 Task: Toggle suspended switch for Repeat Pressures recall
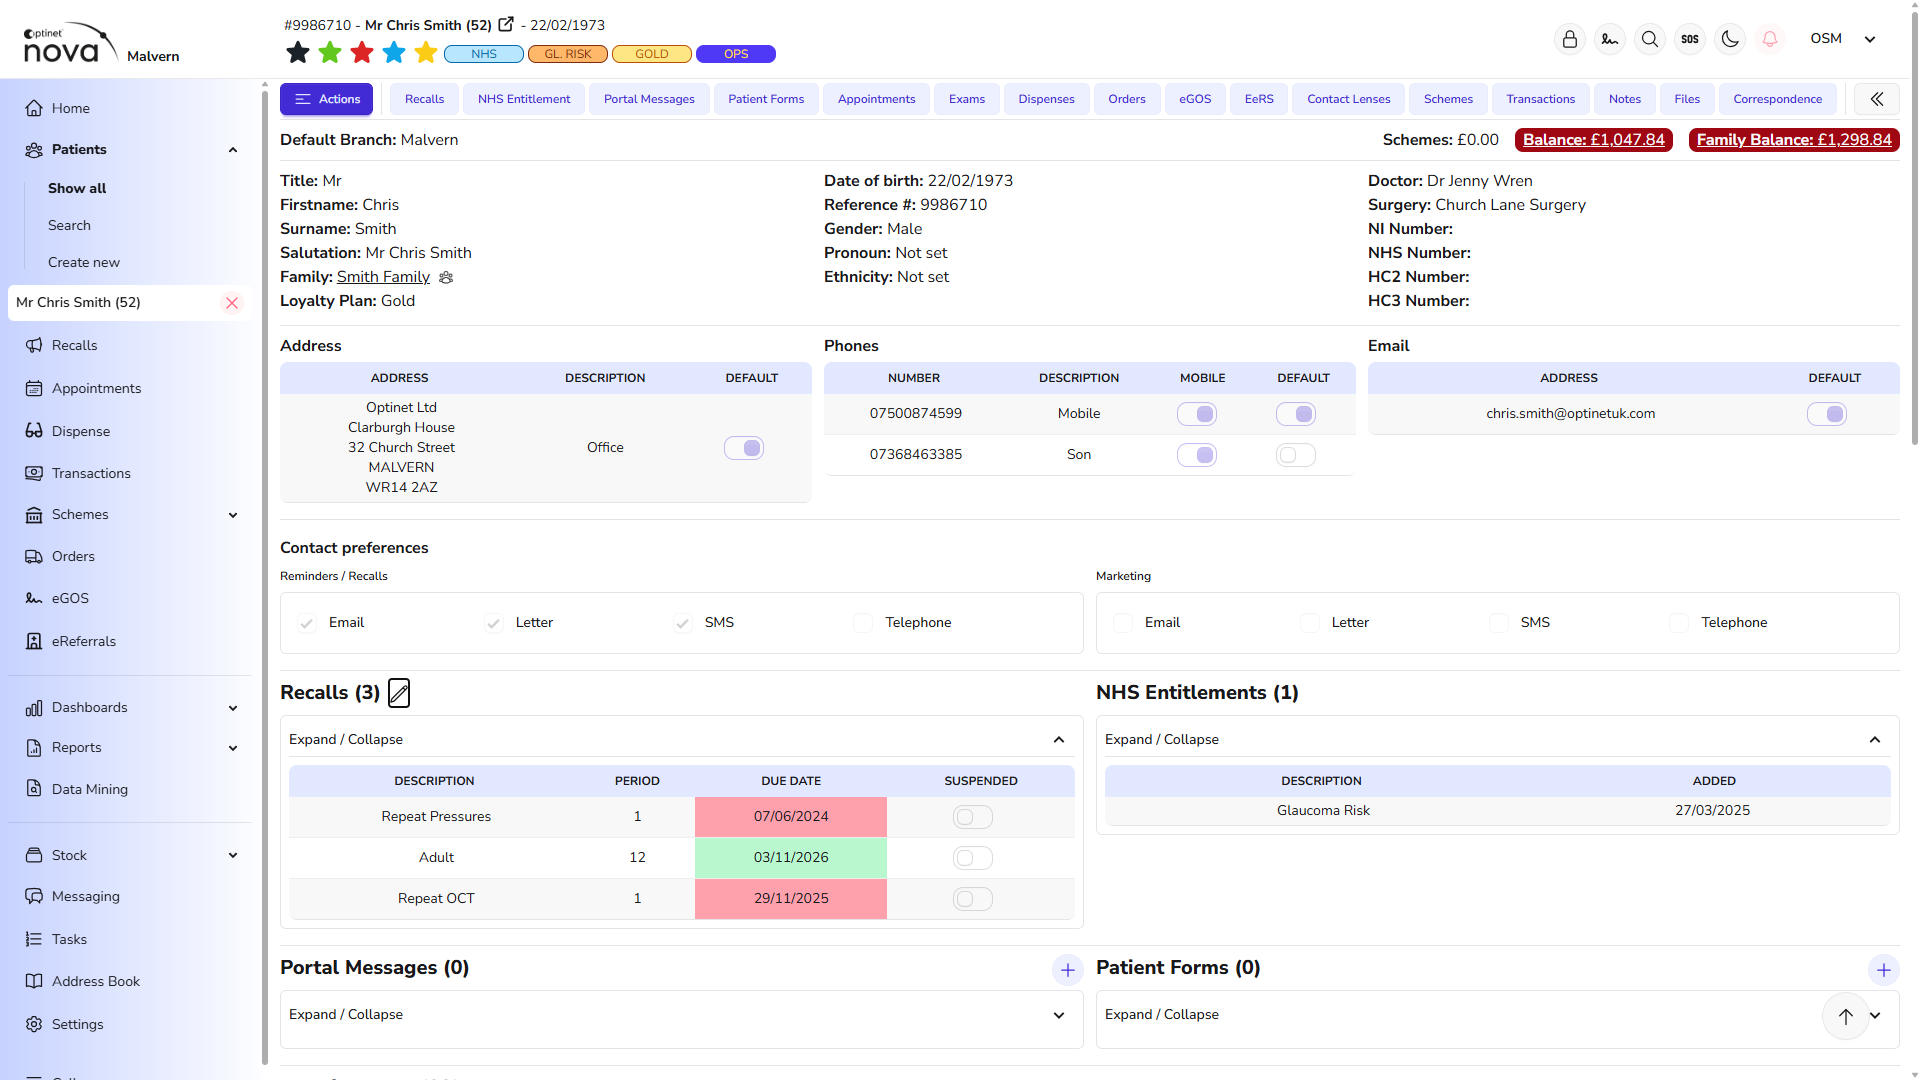[972, 817]
